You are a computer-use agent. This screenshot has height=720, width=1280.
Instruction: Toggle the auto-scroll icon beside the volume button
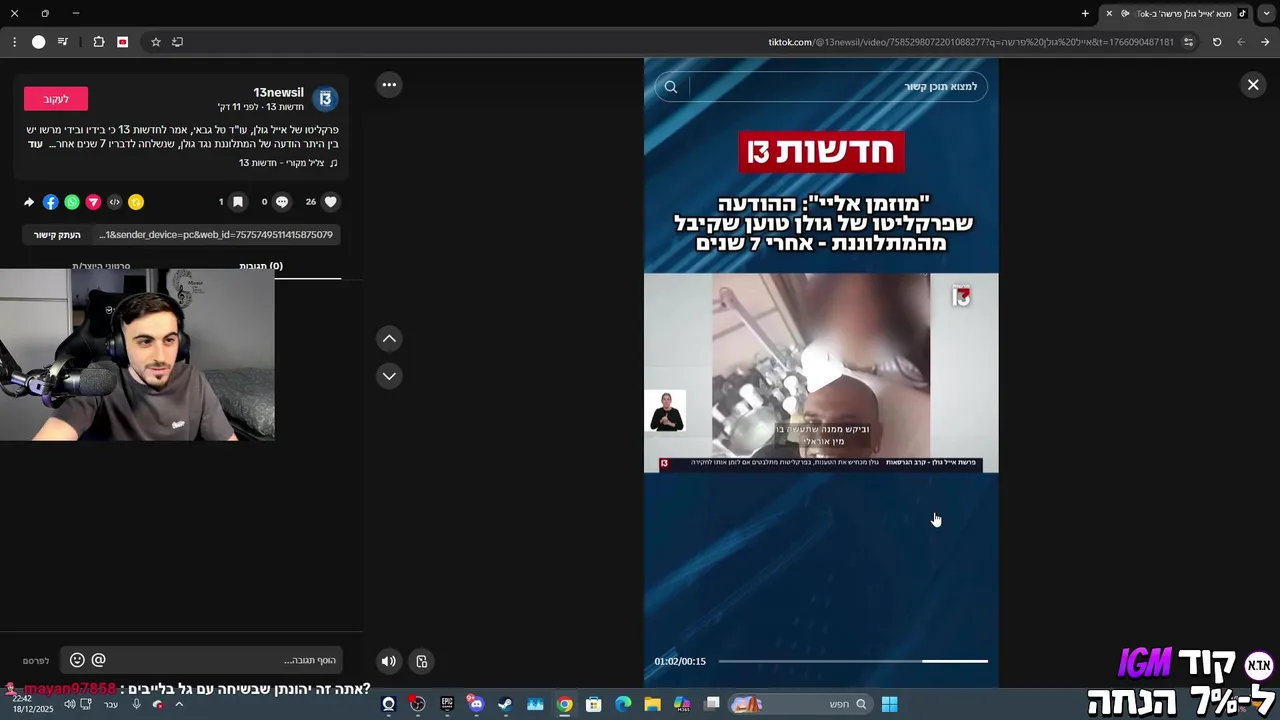pos(422,661)
